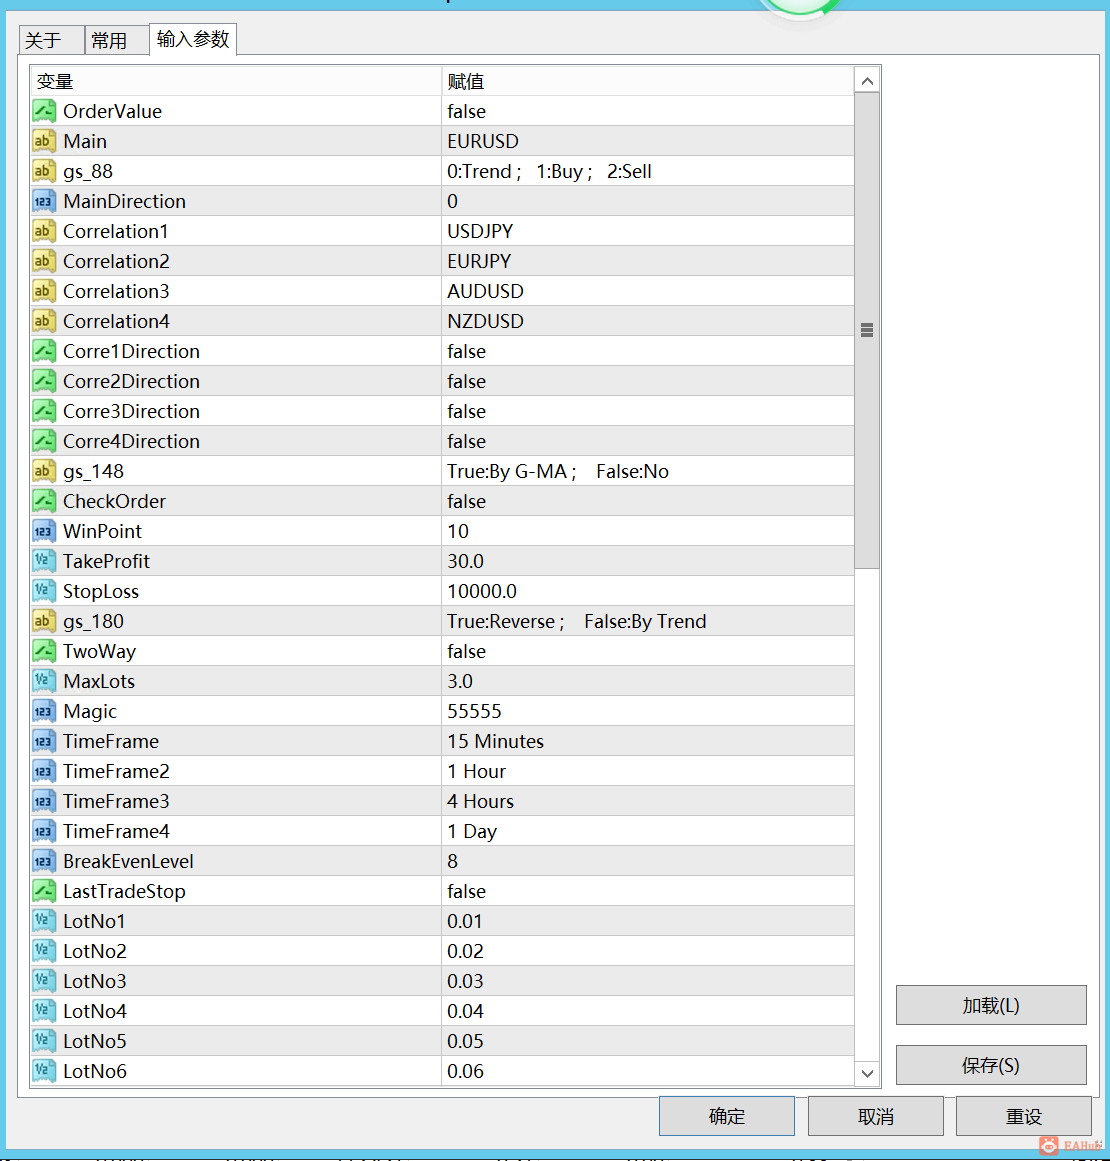
Task: Select the gs_148 string icon
Action: pyautogui.click(x=44, y=471)
